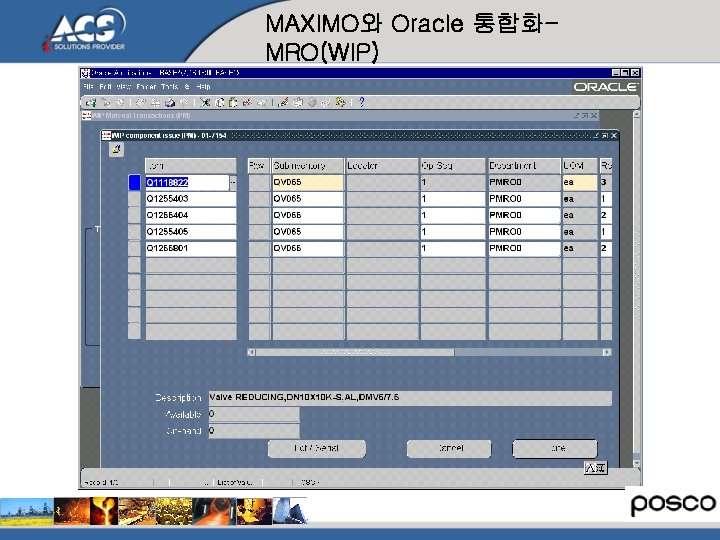
Task: Open the View menu
Action: (123, 86)
